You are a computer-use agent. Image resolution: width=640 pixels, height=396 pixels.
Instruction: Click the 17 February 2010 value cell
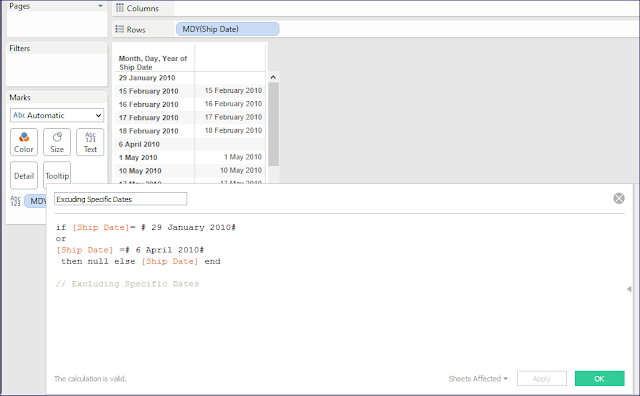(233, 117)
